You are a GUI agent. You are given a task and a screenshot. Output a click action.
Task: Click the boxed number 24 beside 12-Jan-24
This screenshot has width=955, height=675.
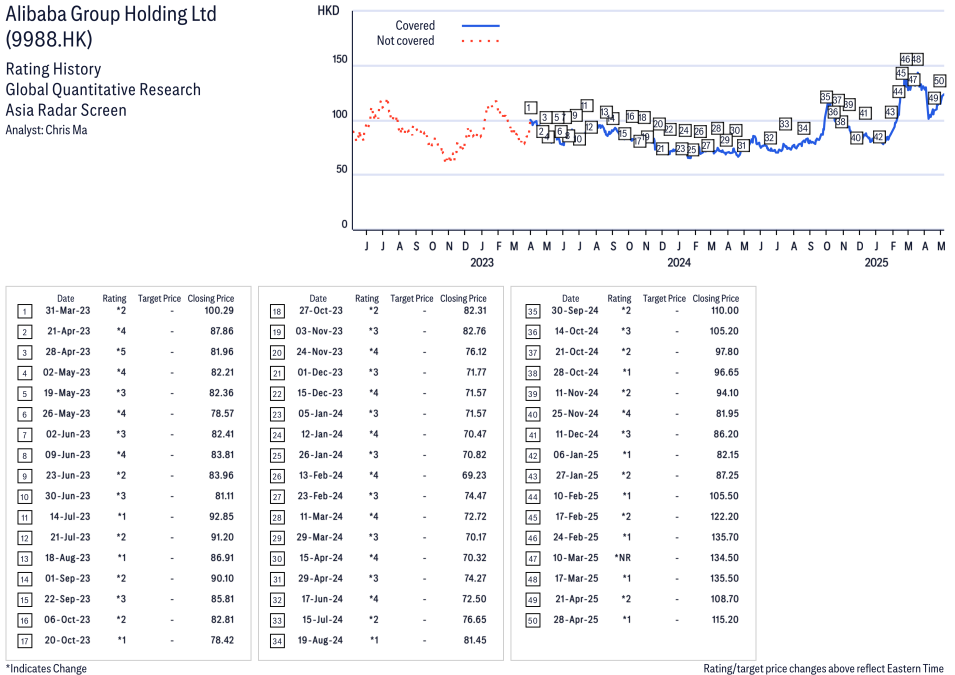pos(277,435)
